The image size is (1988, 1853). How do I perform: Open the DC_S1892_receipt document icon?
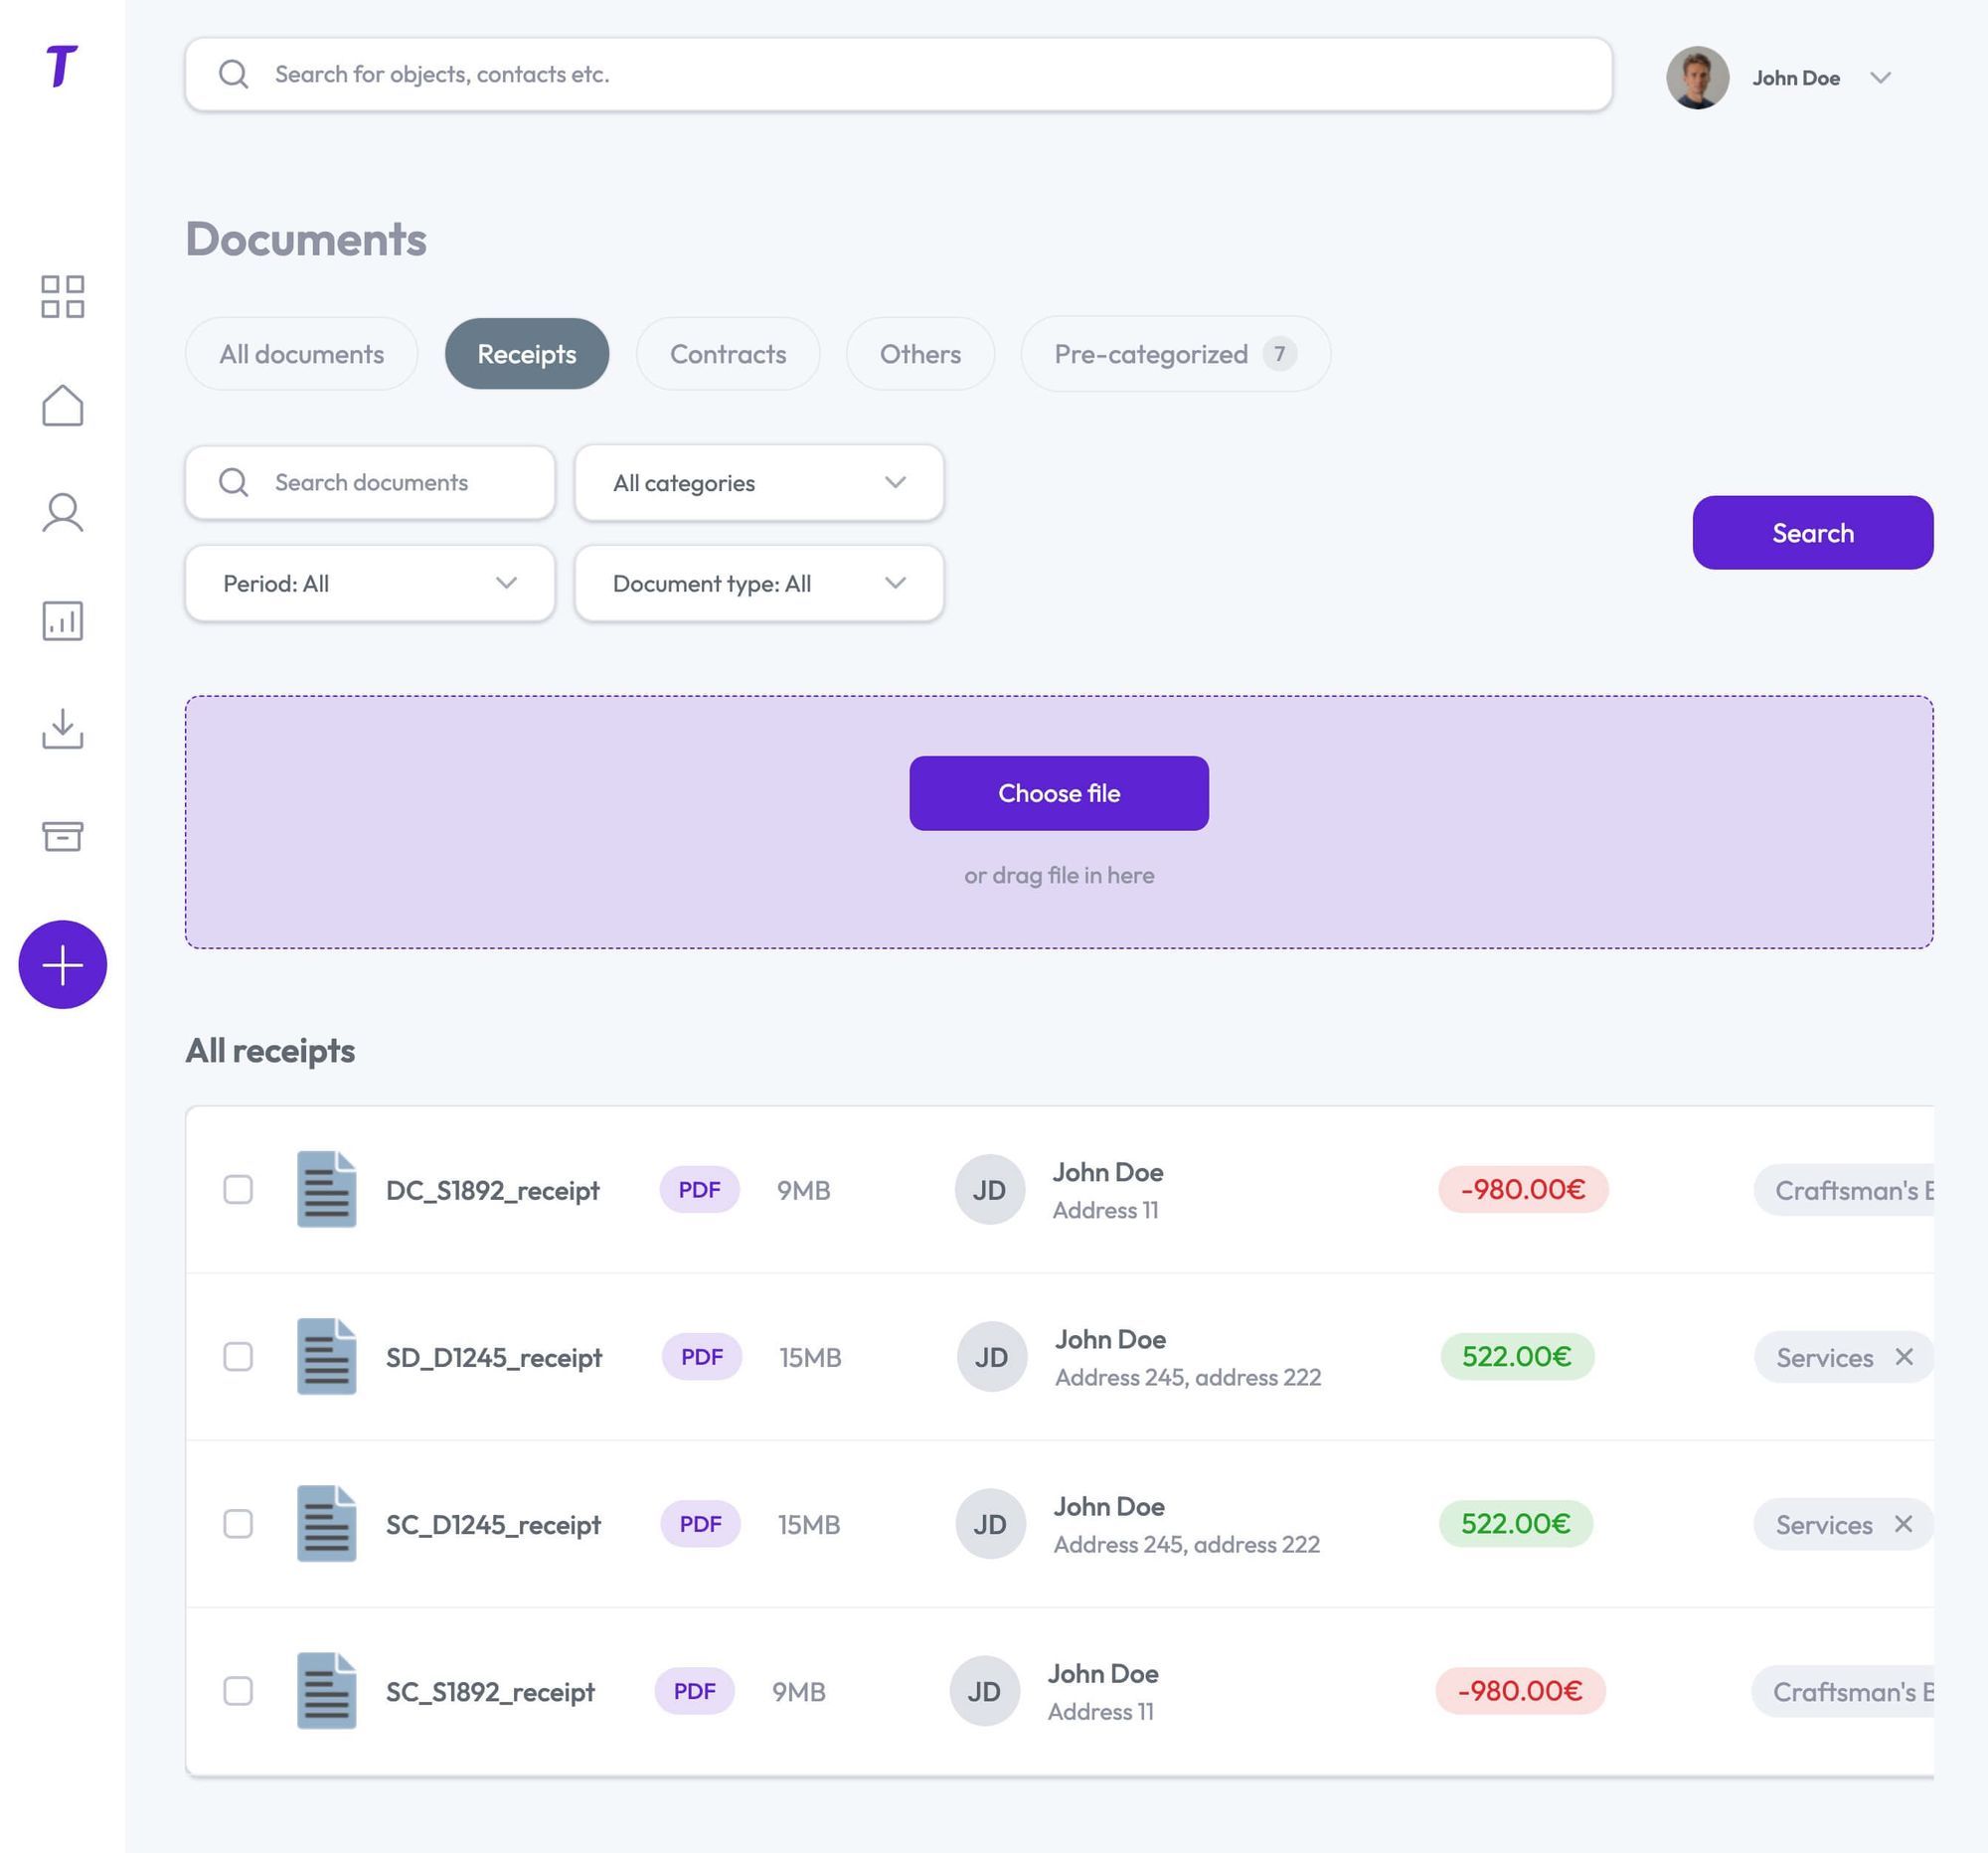click(326, 1190)
